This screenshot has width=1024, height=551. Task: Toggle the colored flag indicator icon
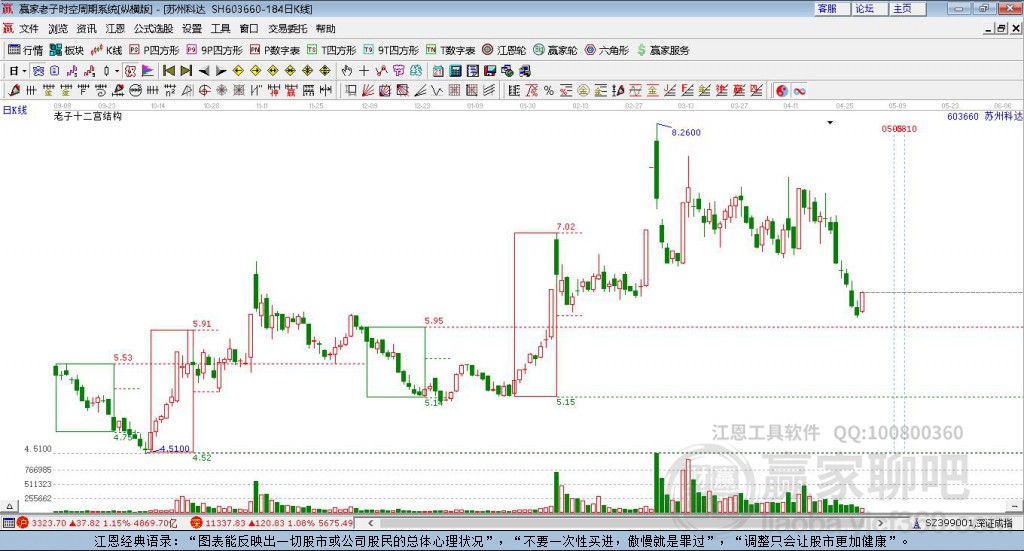[148, 71]
